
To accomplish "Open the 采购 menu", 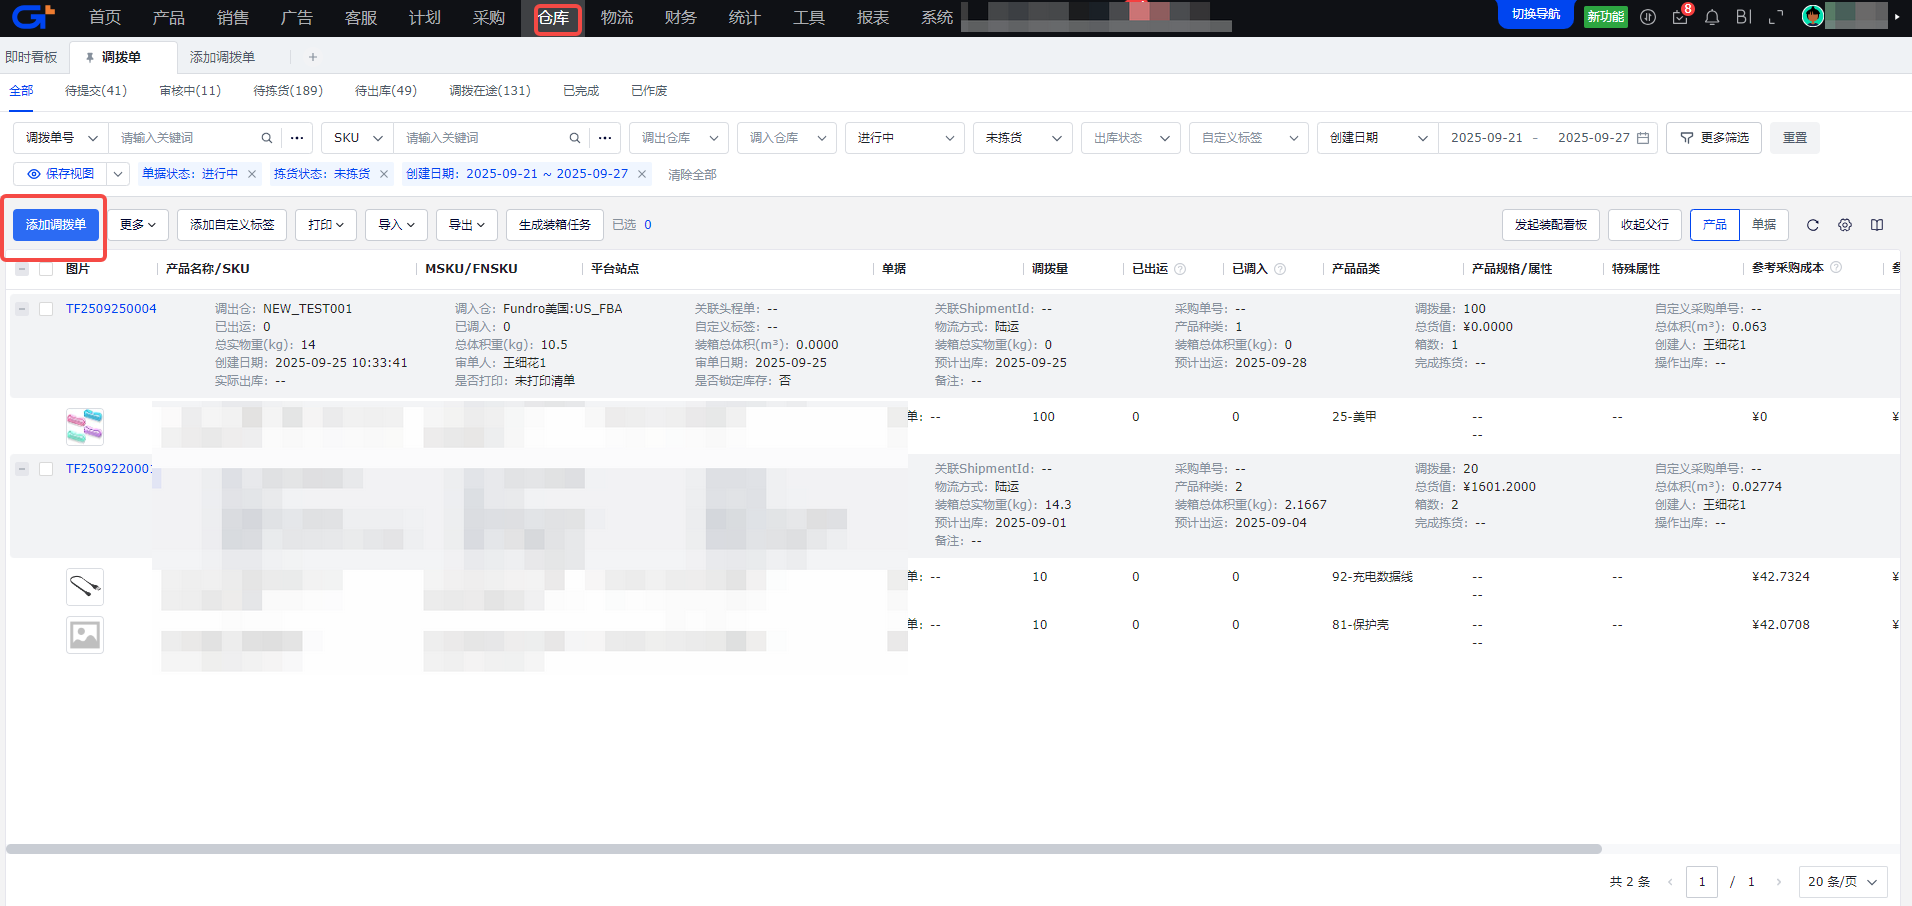I will 489,18.
